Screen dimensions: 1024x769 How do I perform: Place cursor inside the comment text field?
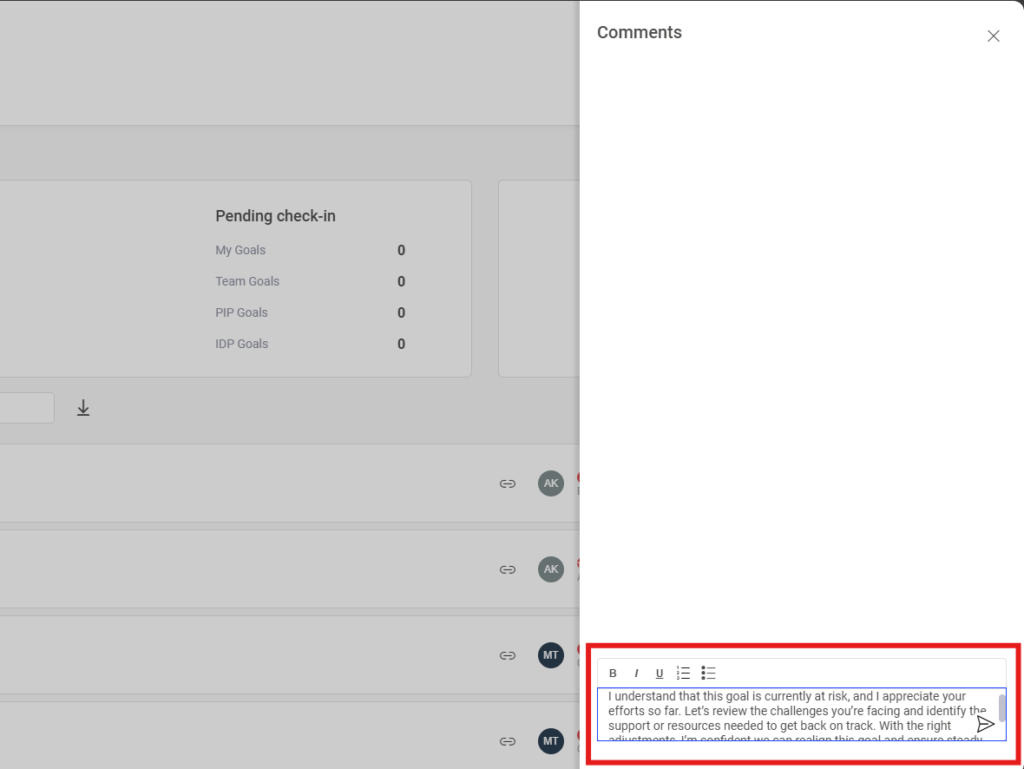(790, 710)
